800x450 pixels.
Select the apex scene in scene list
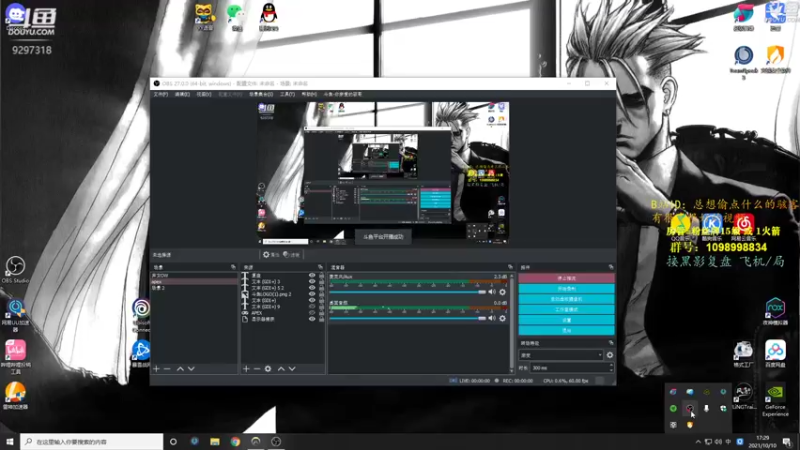click(x=194, y=282)
